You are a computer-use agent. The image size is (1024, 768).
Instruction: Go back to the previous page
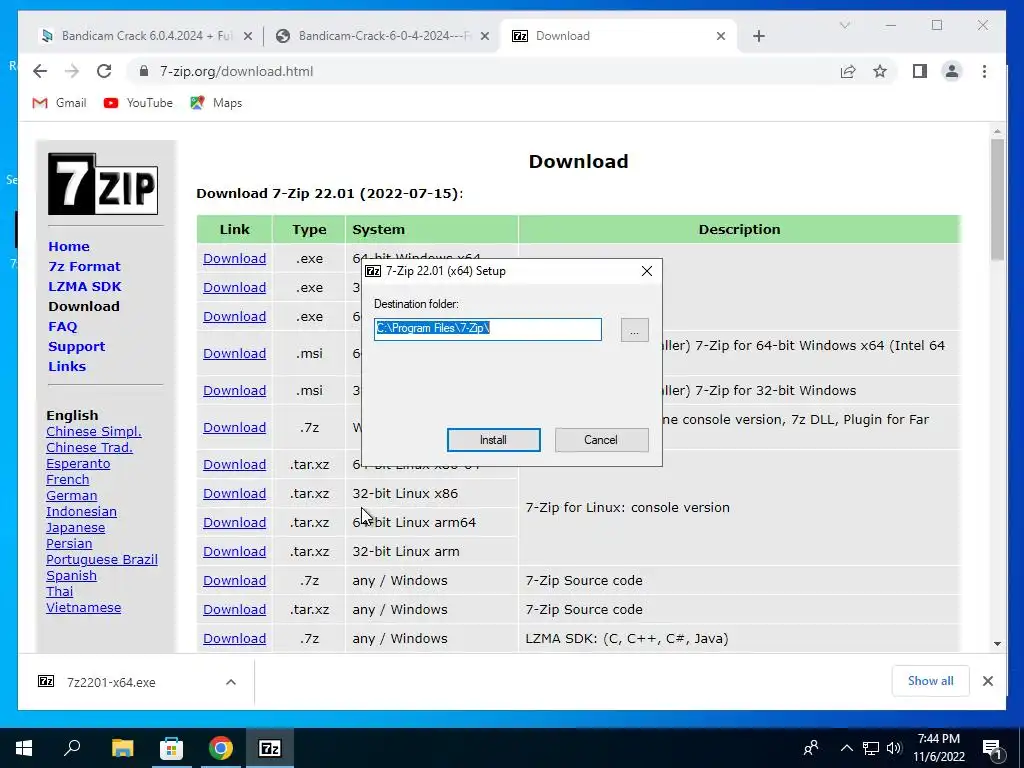coord(40,71)
